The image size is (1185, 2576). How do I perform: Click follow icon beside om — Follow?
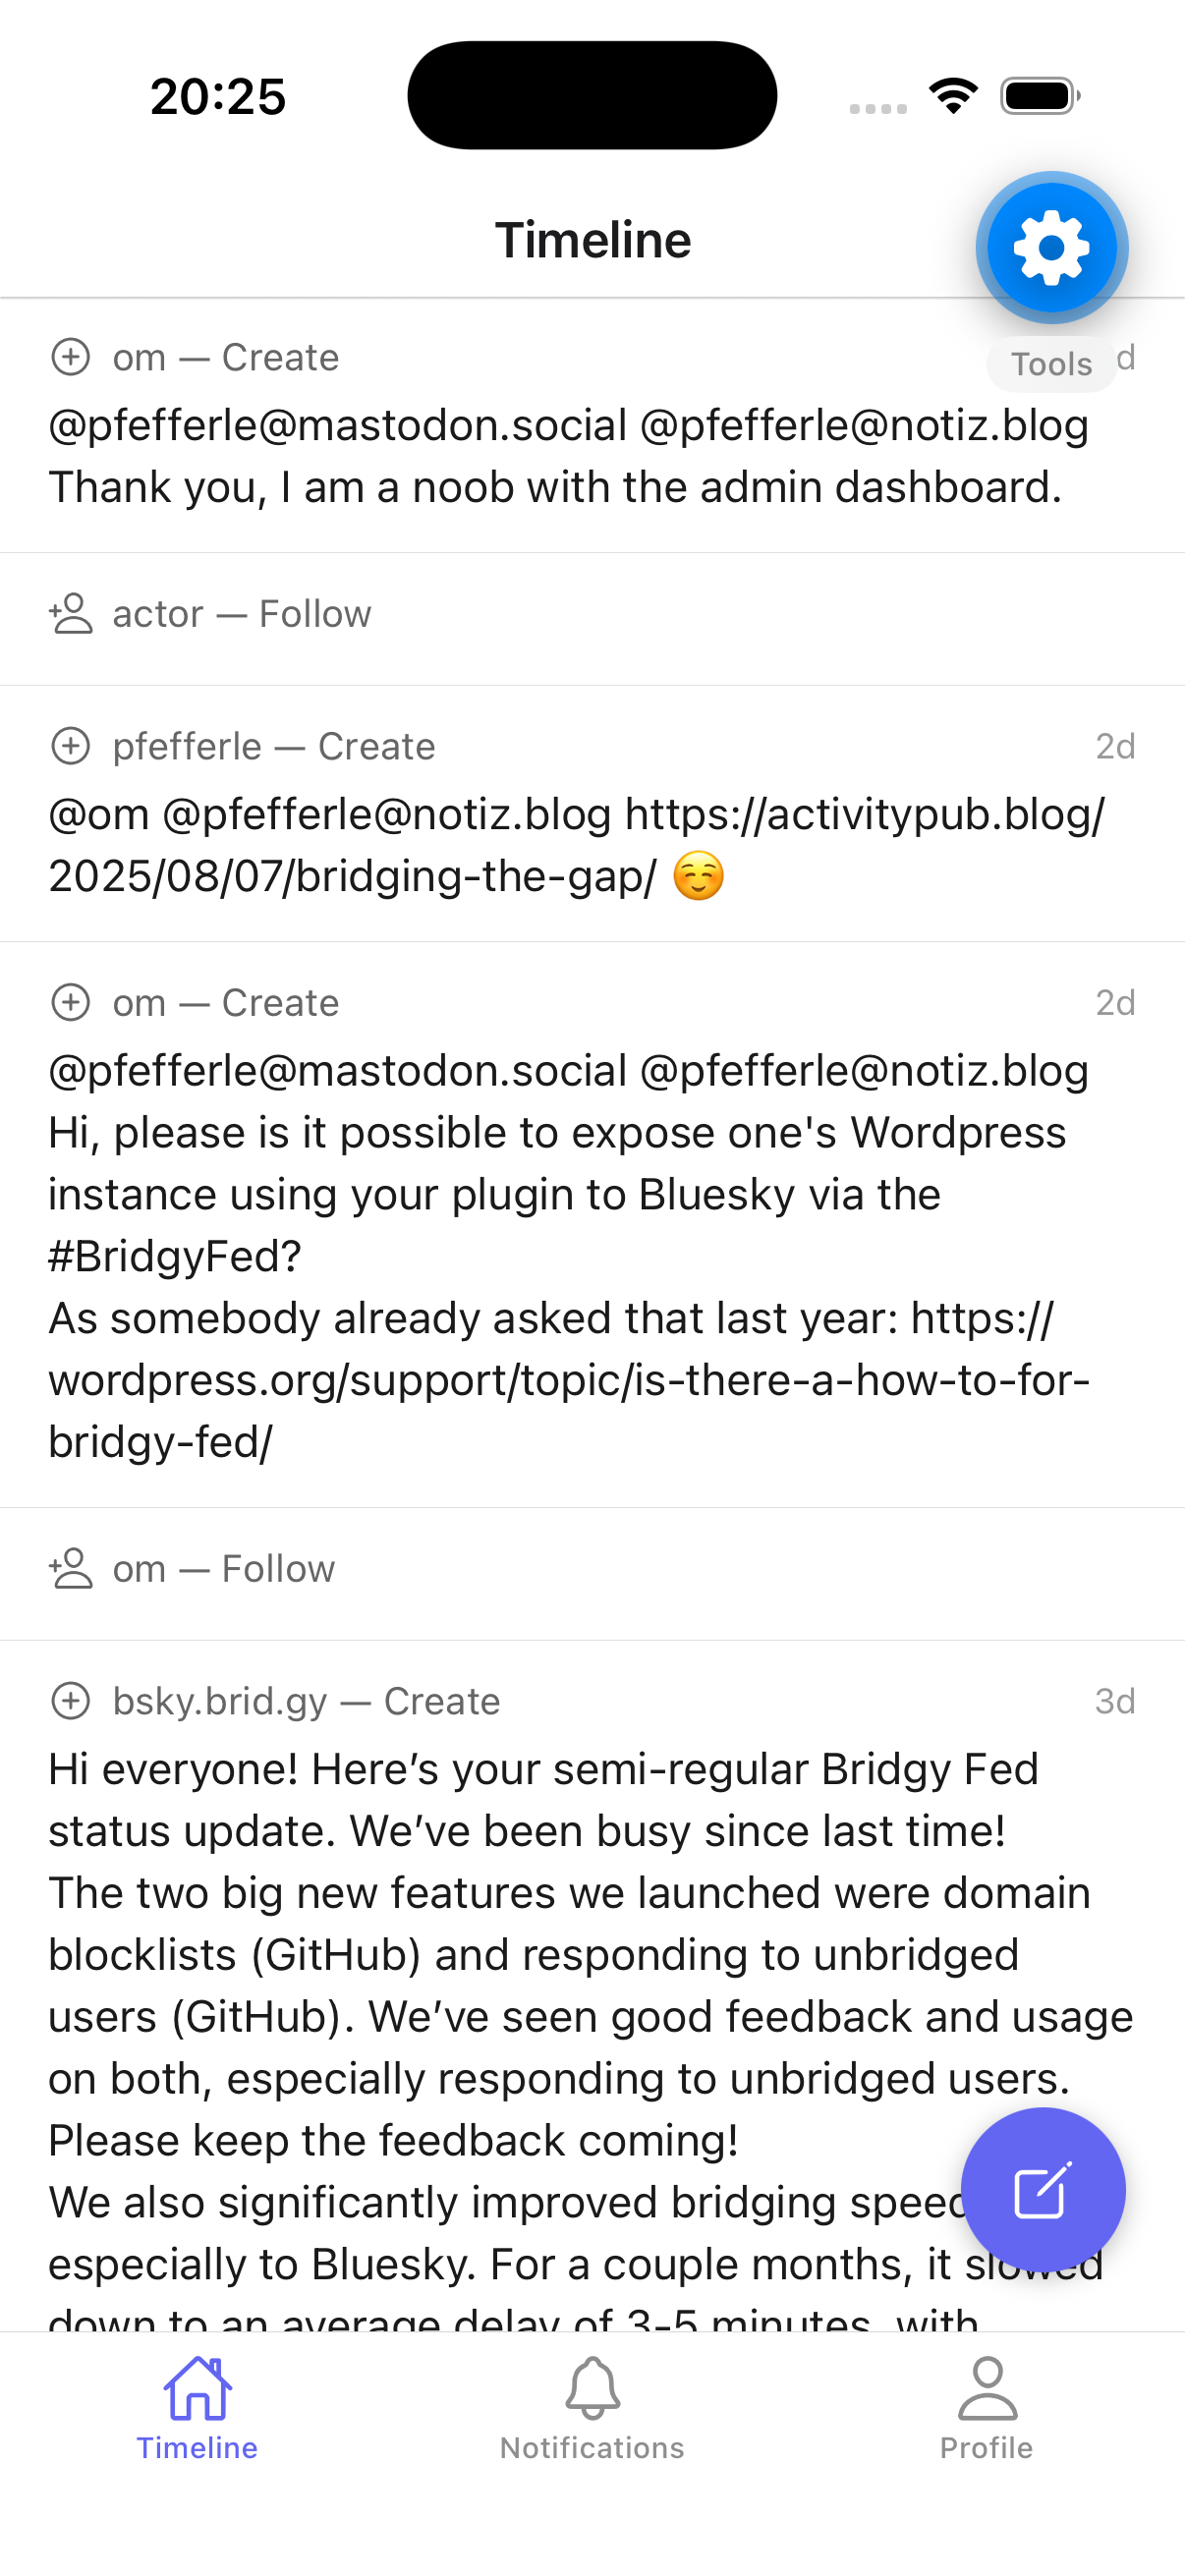71,1569
